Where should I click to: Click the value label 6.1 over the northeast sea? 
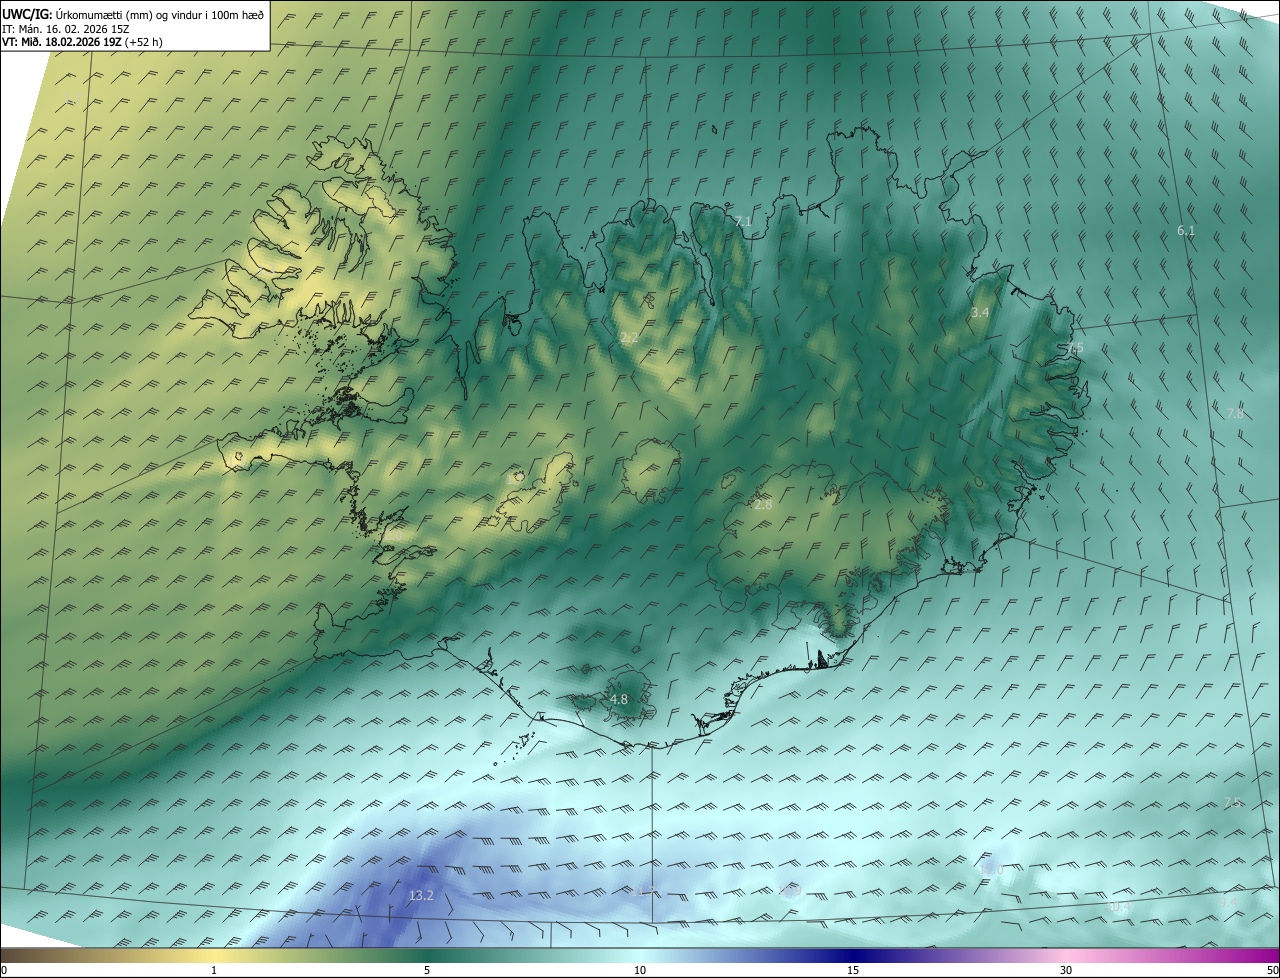click(1186, 230)
